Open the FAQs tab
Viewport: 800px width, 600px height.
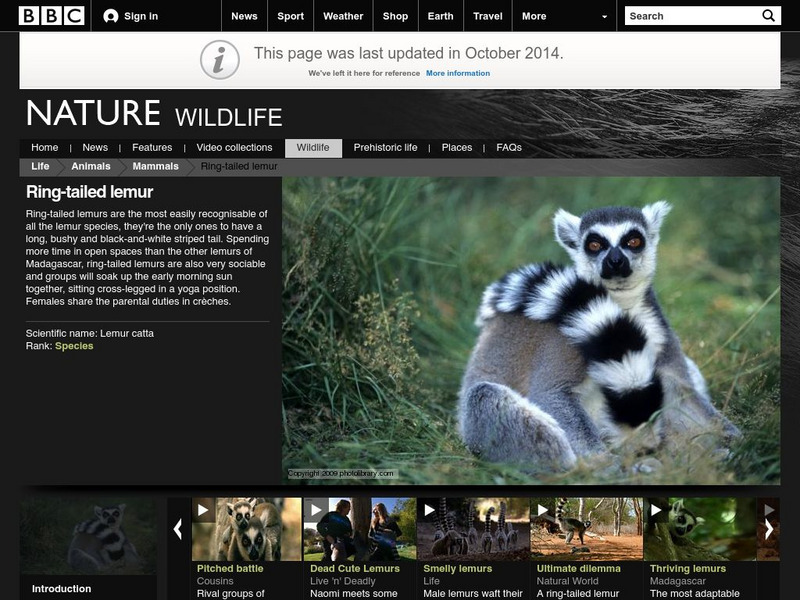509,147
